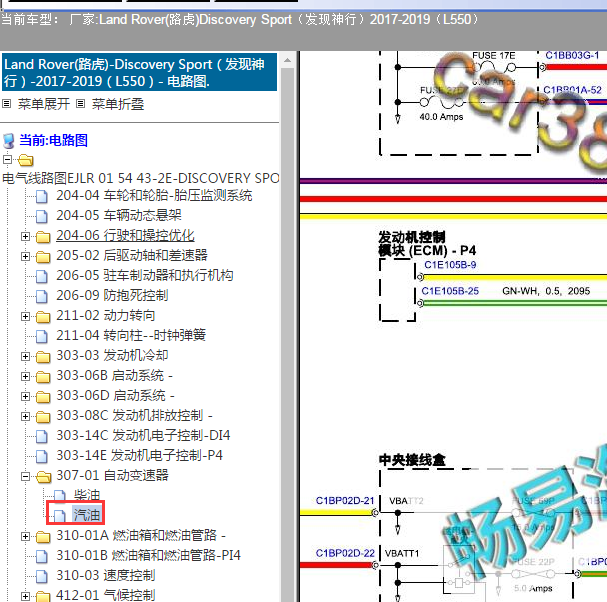Select the 当前:电路图 heading link
607x602 pixels.
click(x=53, y=140)
